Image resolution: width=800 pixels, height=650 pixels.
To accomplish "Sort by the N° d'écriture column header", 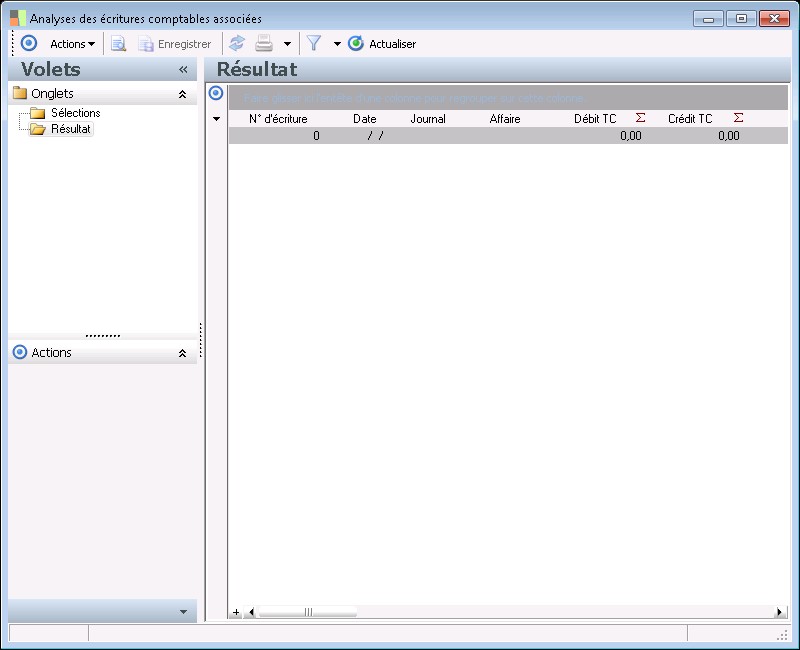I will 278,119.
